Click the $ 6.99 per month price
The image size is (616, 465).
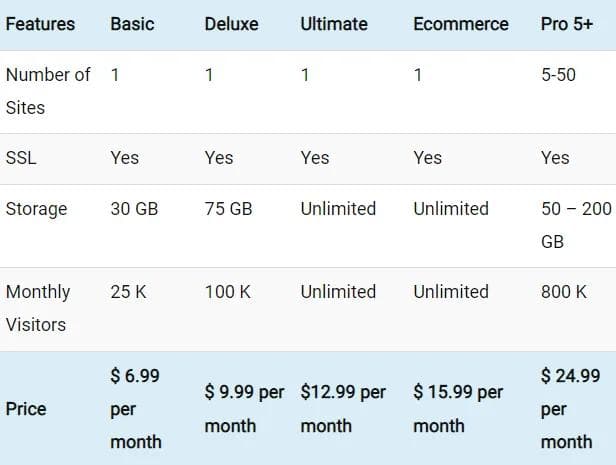pos(135,408)
